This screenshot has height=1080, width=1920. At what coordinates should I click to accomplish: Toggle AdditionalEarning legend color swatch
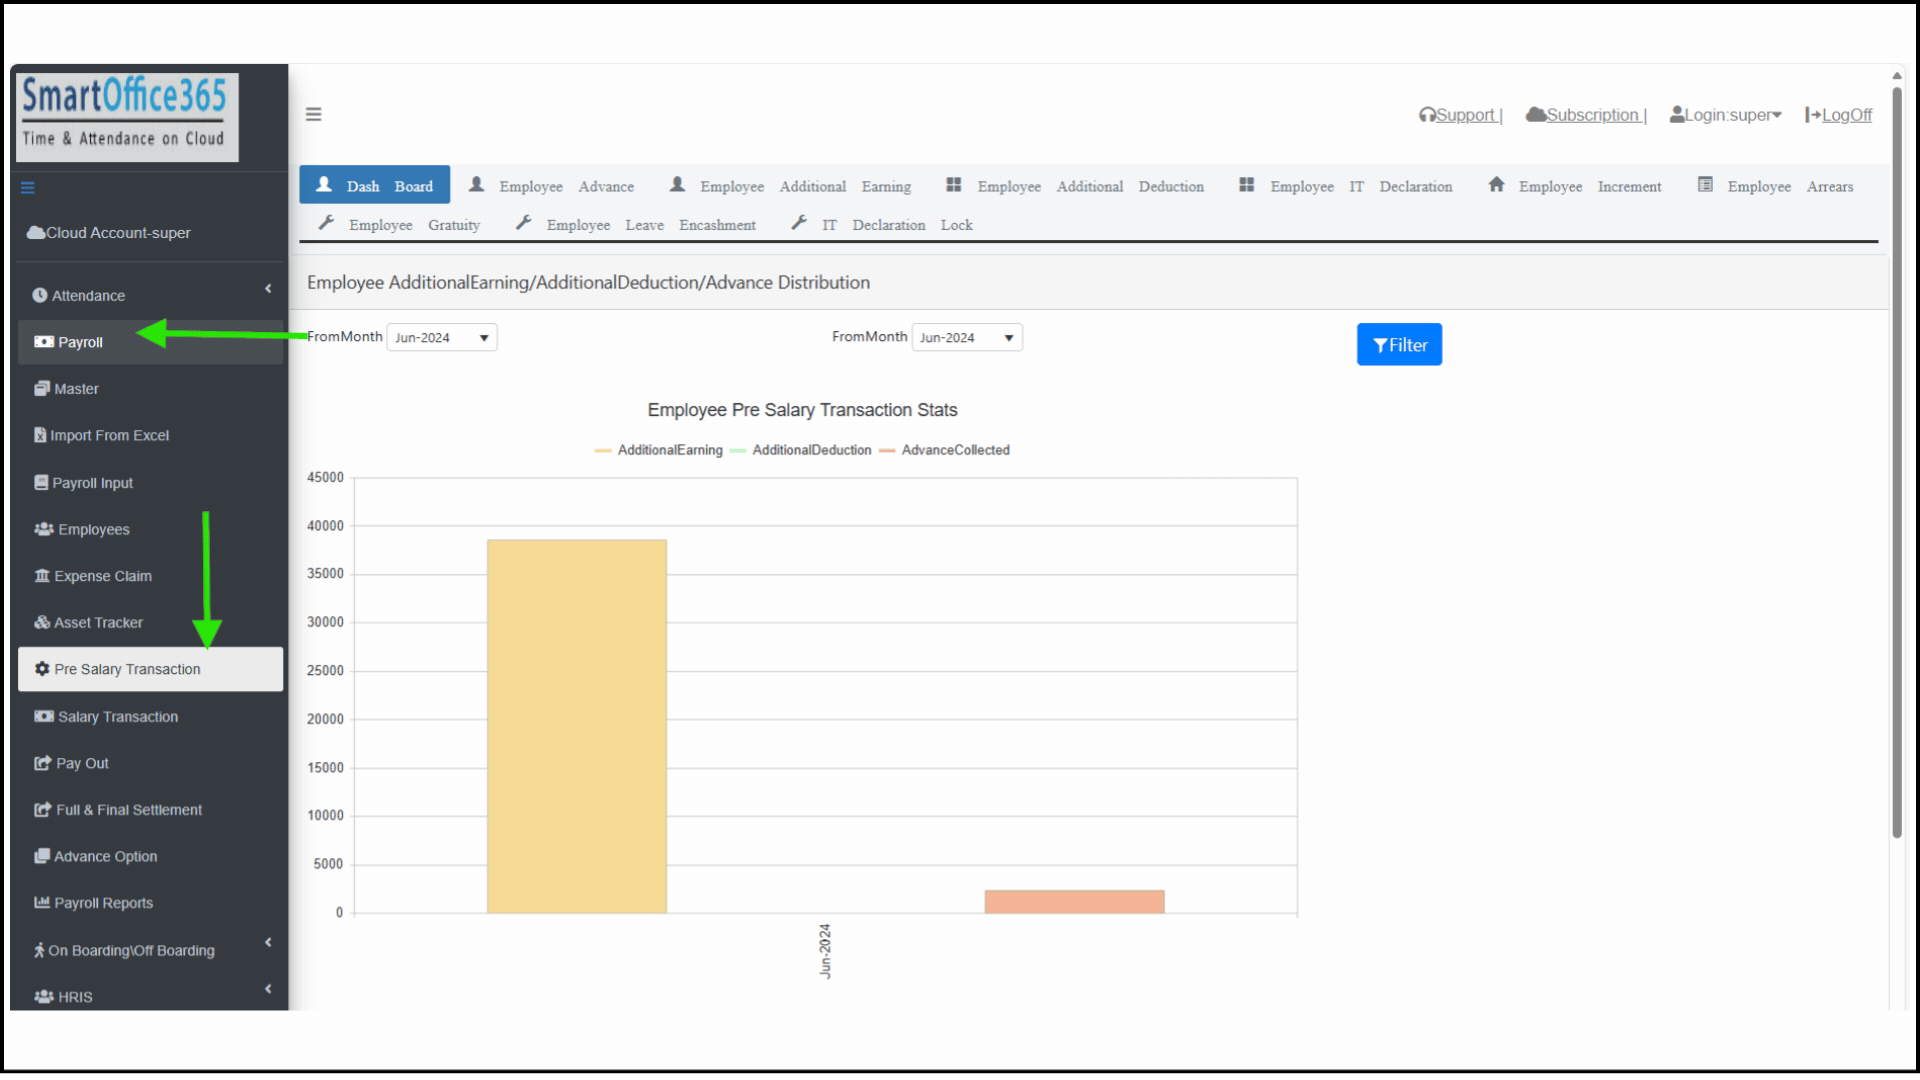click(x=603, y=450)
